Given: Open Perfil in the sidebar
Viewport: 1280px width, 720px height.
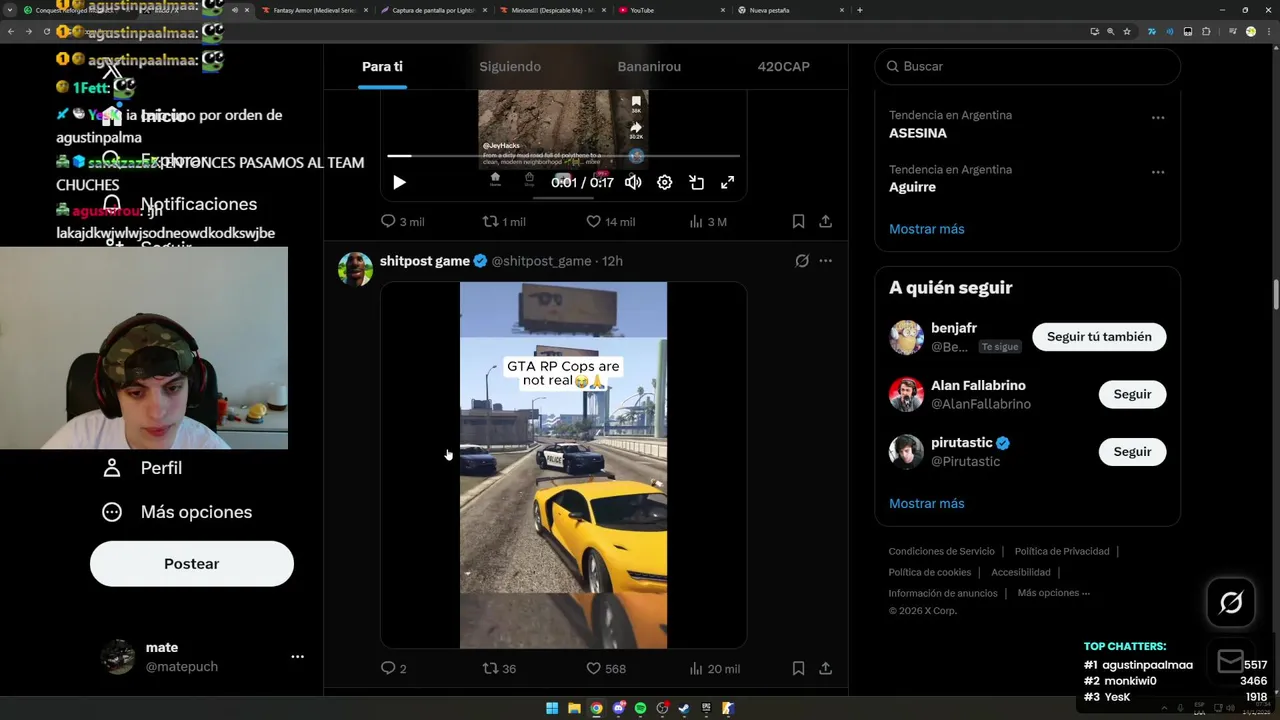Looking at the screenshot, I should click(x=142, y=468).
